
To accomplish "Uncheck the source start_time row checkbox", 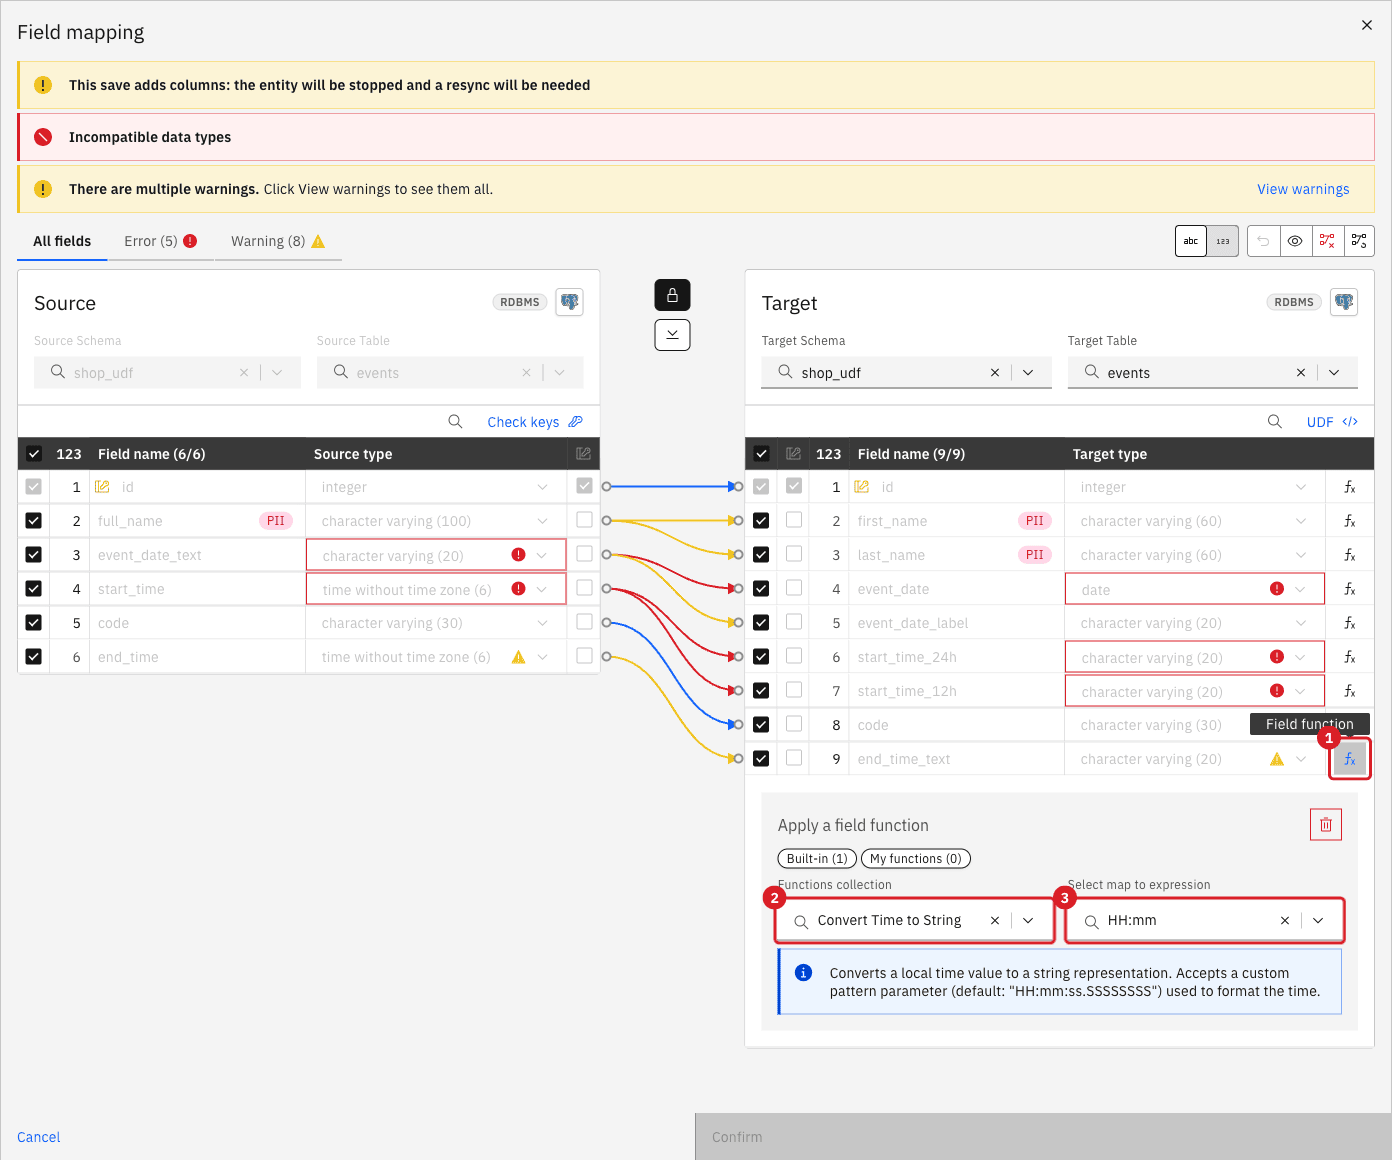I will click(x=34, y=589).
